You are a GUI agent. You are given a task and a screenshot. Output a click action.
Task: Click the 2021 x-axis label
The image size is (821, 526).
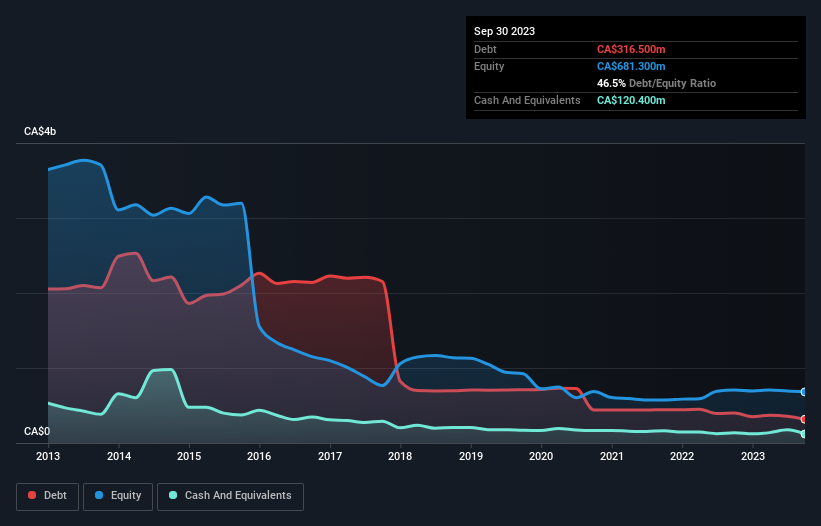click(612, 456)
